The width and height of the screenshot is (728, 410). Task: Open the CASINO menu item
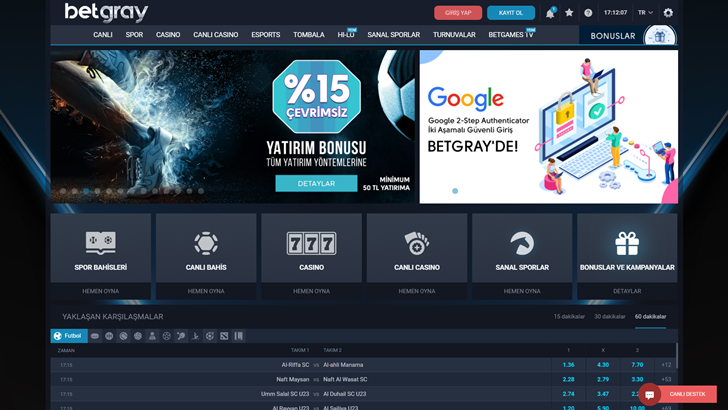point(168,35)
